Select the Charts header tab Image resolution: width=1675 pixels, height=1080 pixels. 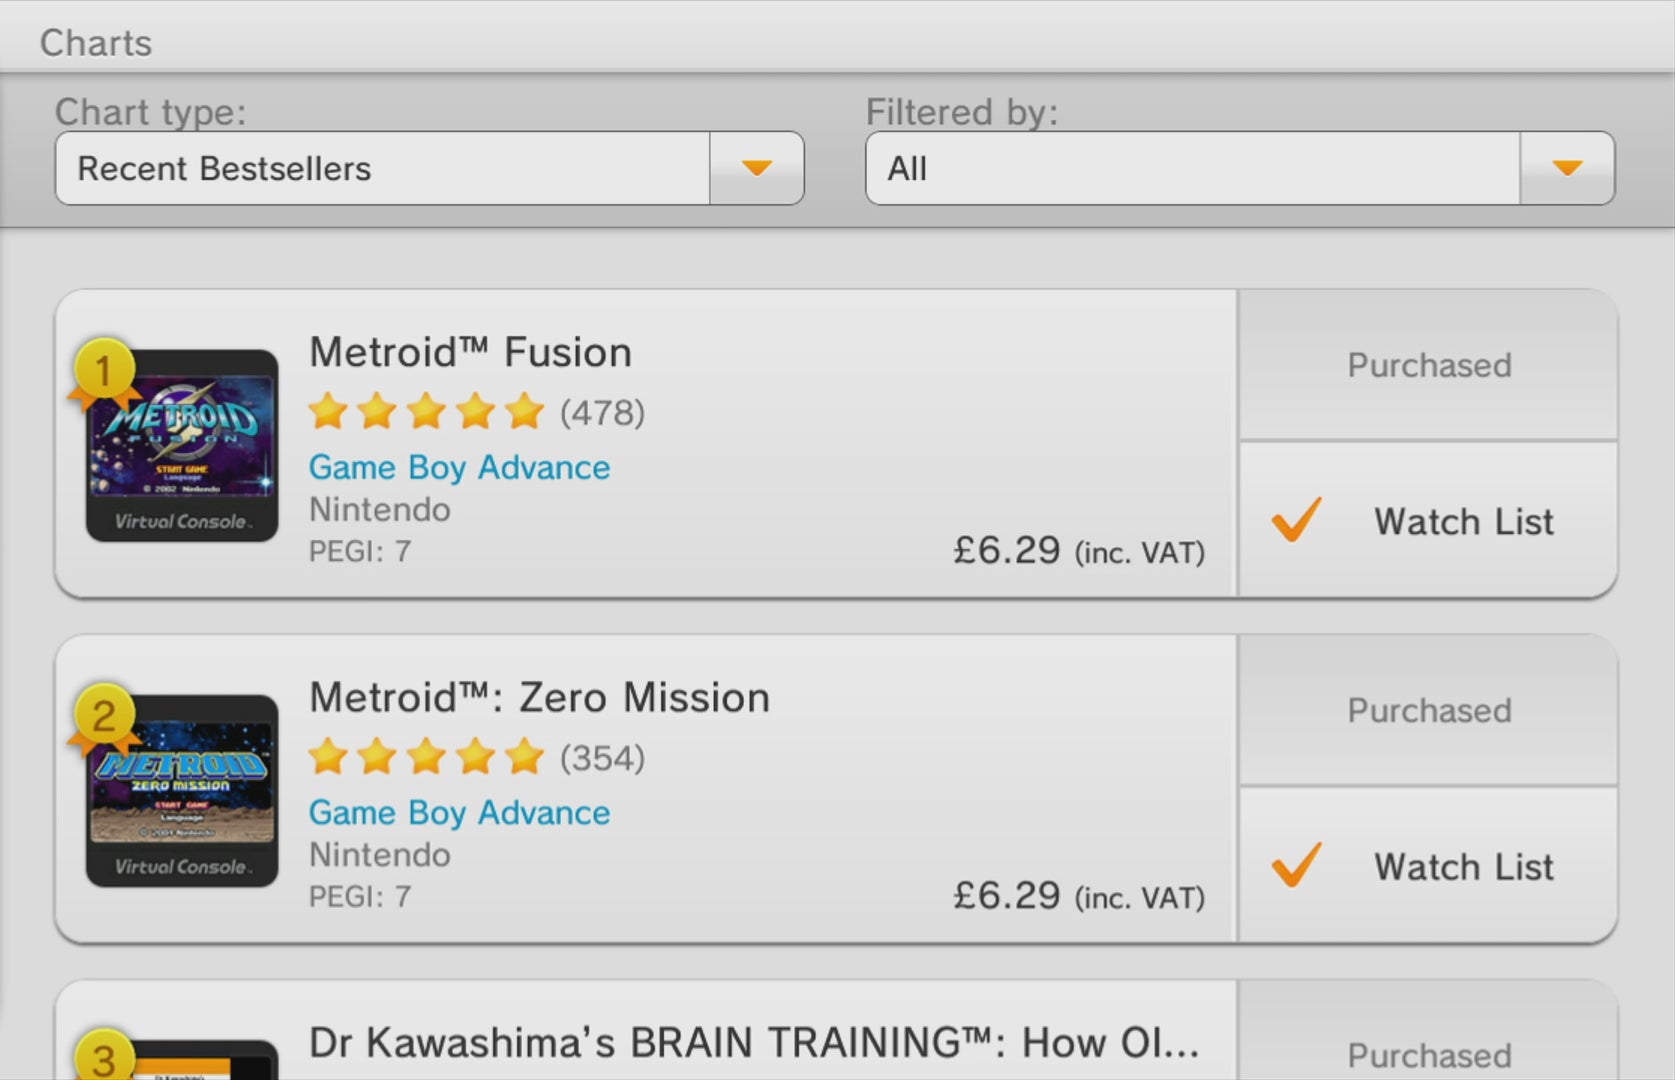click(96, 43)
